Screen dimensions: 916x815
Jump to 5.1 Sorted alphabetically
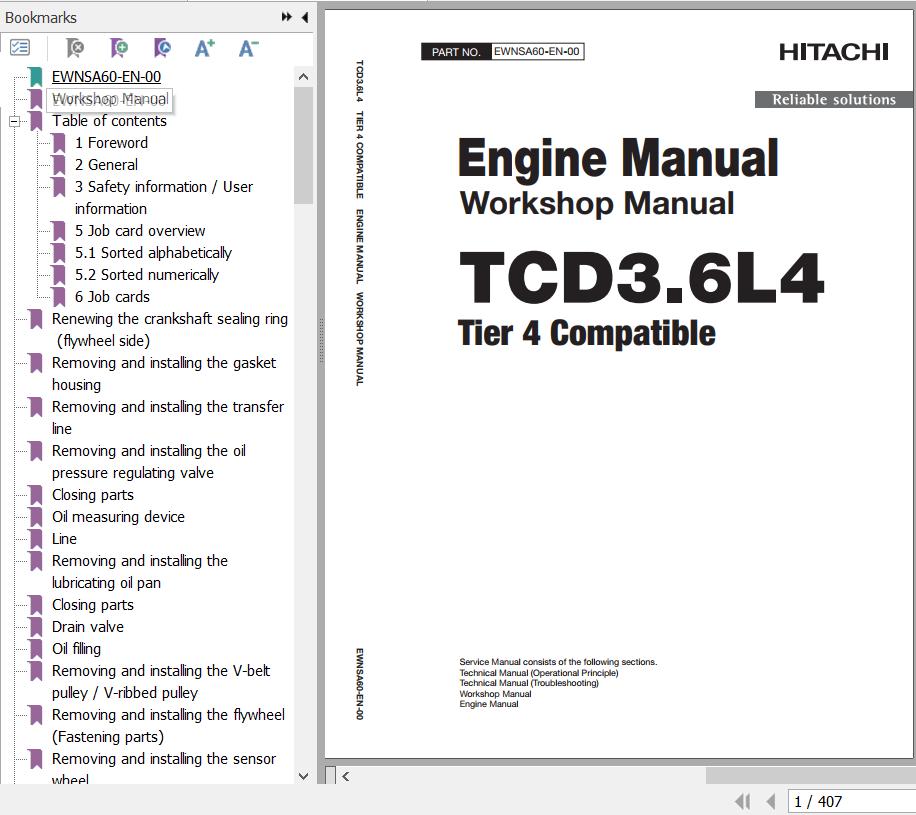[x=153, y=253]
